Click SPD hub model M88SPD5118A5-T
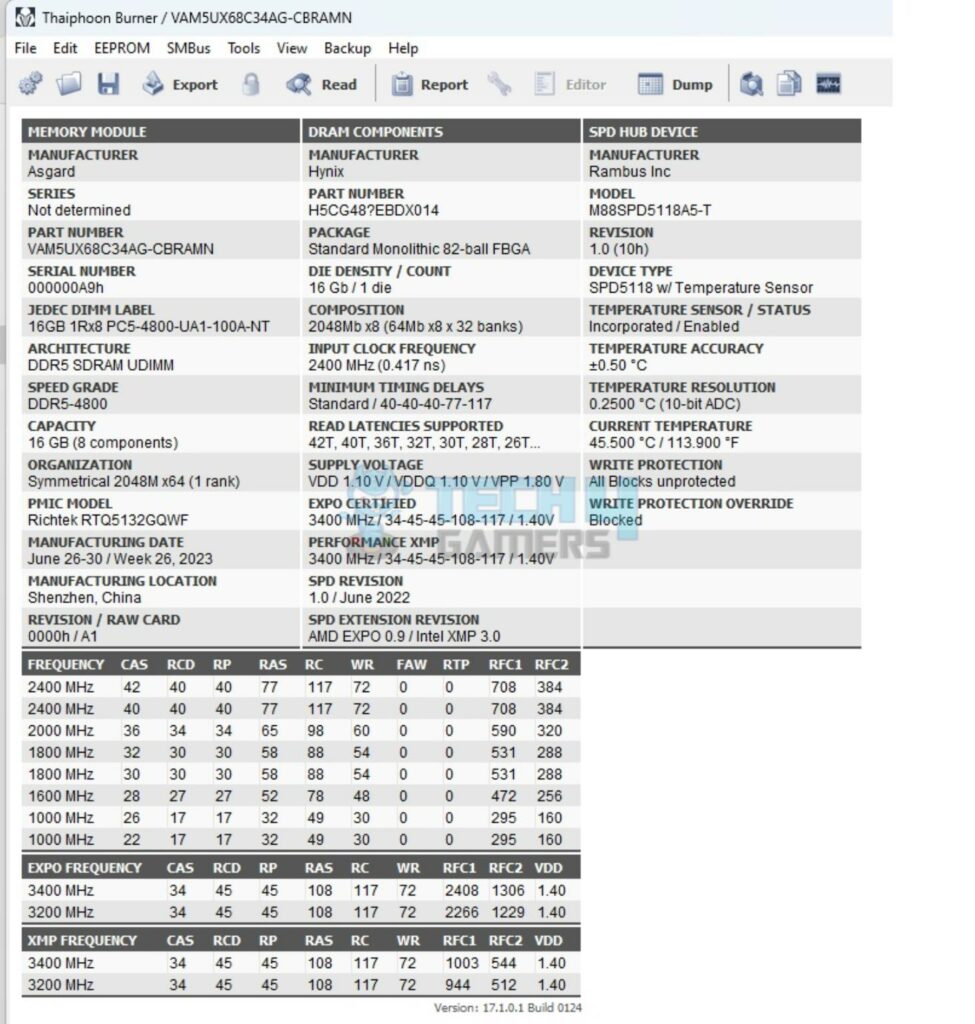 click(650, 210)
